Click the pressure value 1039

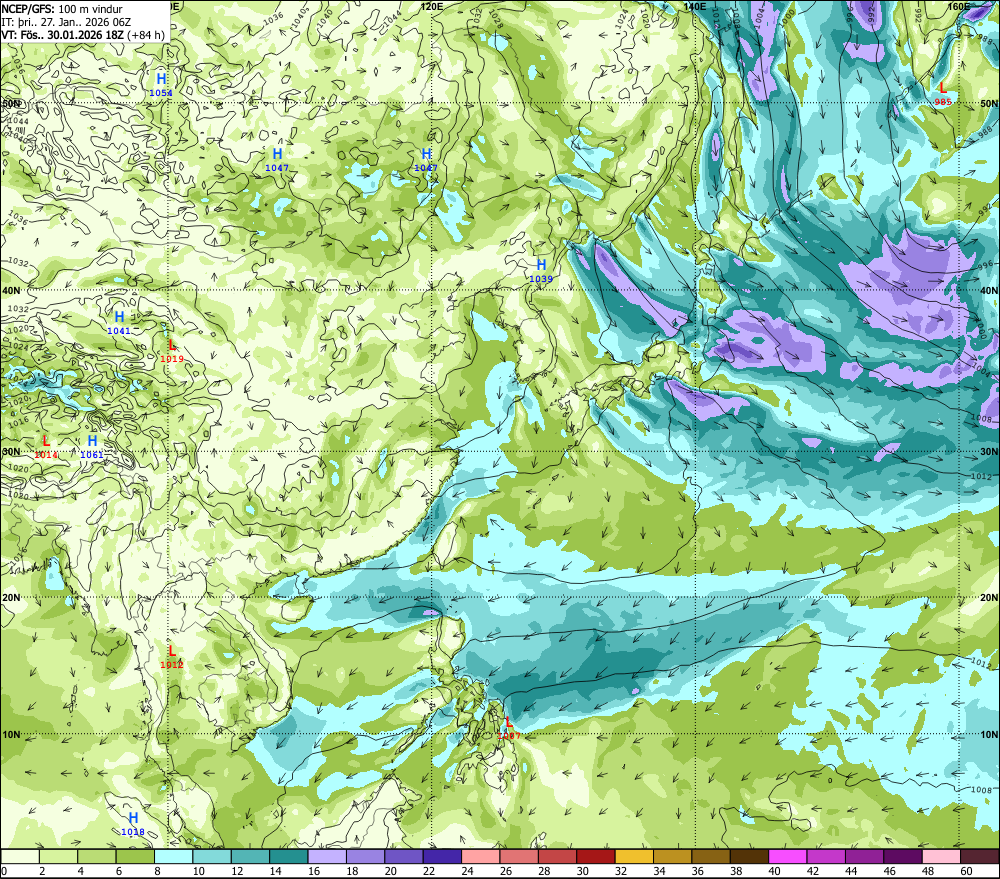(x=541, y=279)
